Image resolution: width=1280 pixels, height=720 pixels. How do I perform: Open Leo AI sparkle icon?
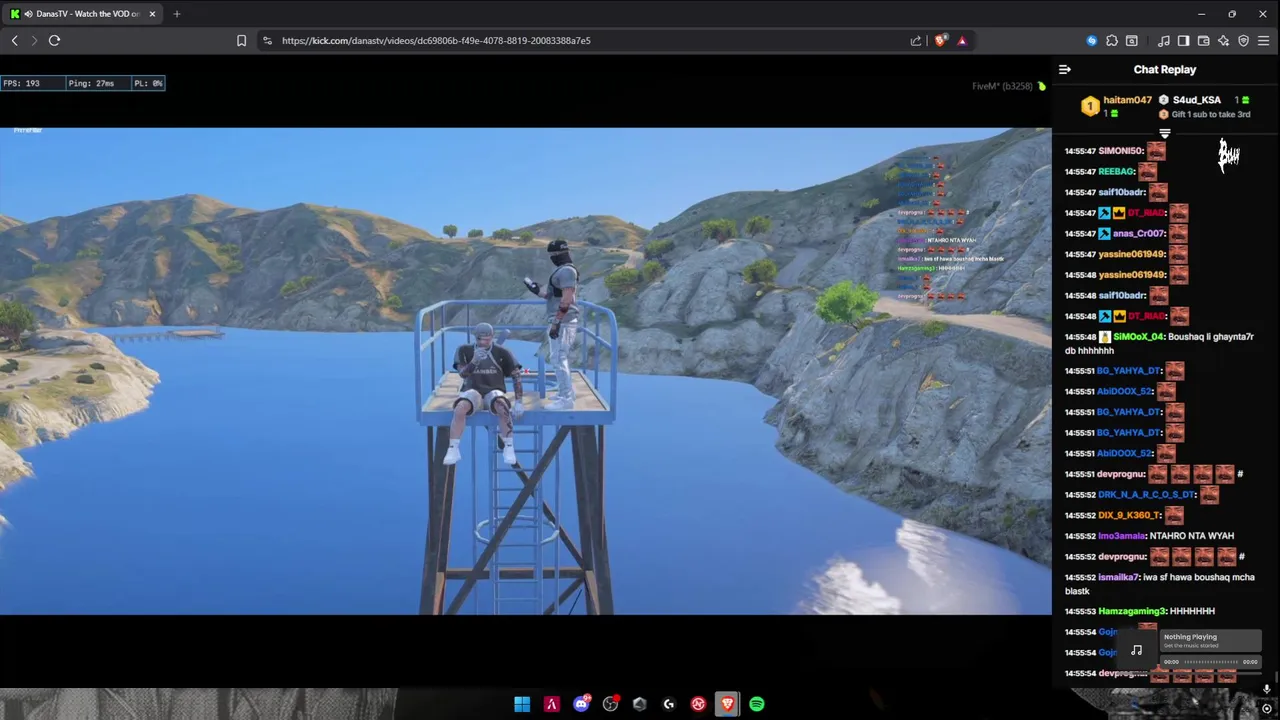pos(1223,41)
